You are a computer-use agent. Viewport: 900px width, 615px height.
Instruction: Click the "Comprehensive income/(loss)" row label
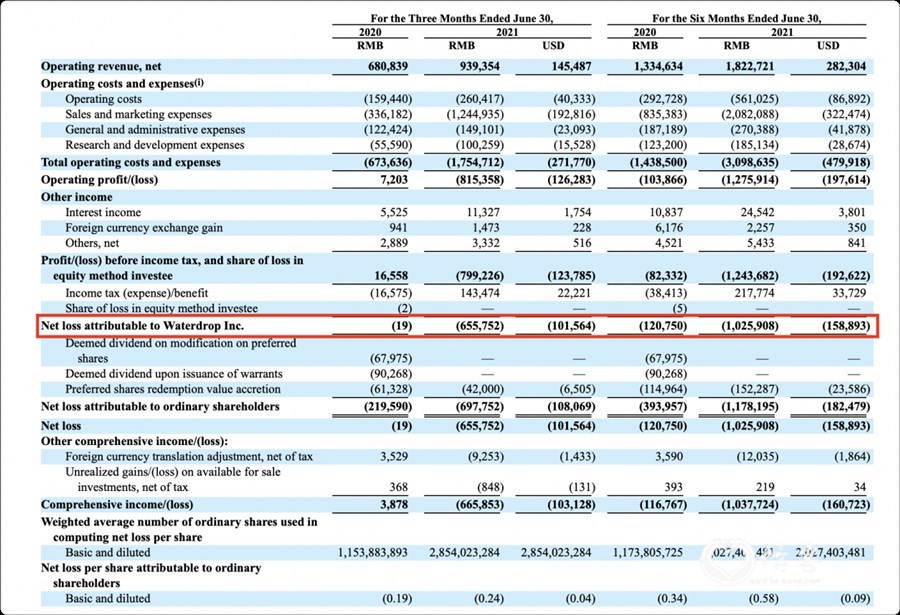click(x=117, y=505)
